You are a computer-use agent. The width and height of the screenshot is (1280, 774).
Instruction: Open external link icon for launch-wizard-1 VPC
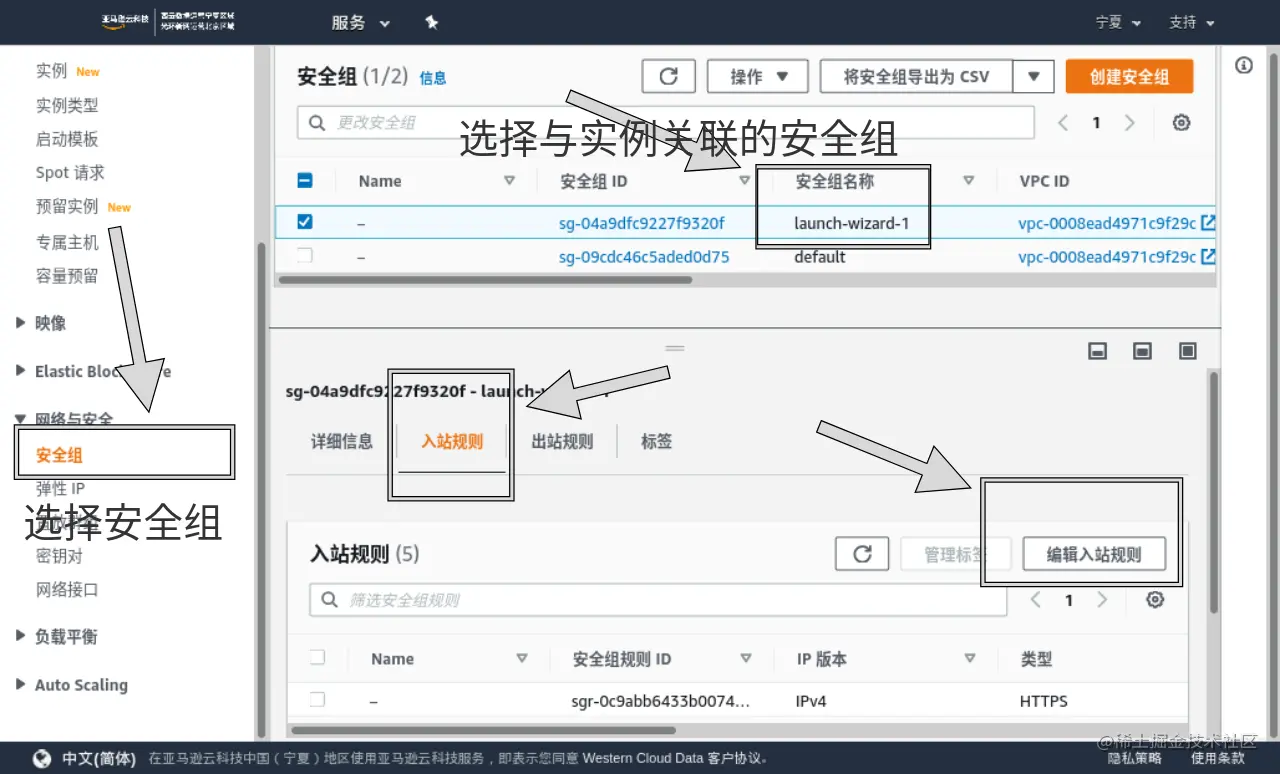pyautogui.click(x=1208, y=223)
